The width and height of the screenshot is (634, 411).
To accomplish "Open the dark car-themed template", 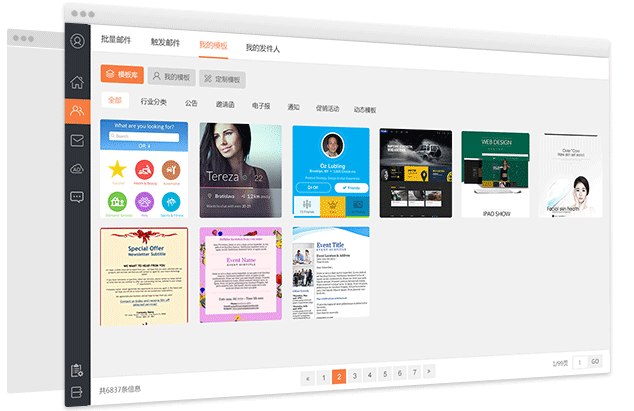I will pyautogui.click(x=416, y=173).
